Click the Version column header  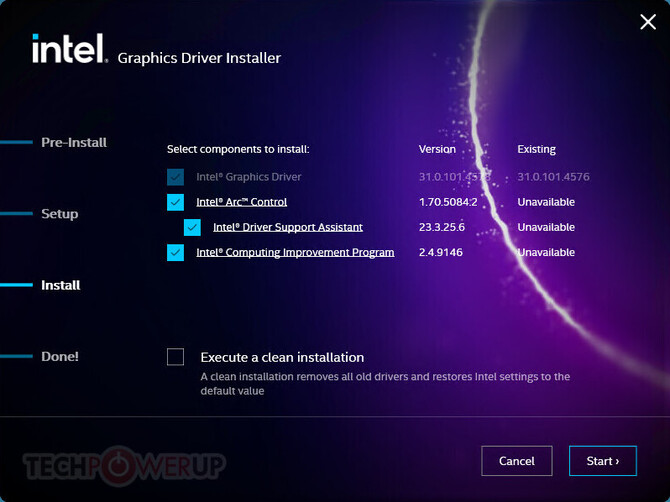(437, 149)
